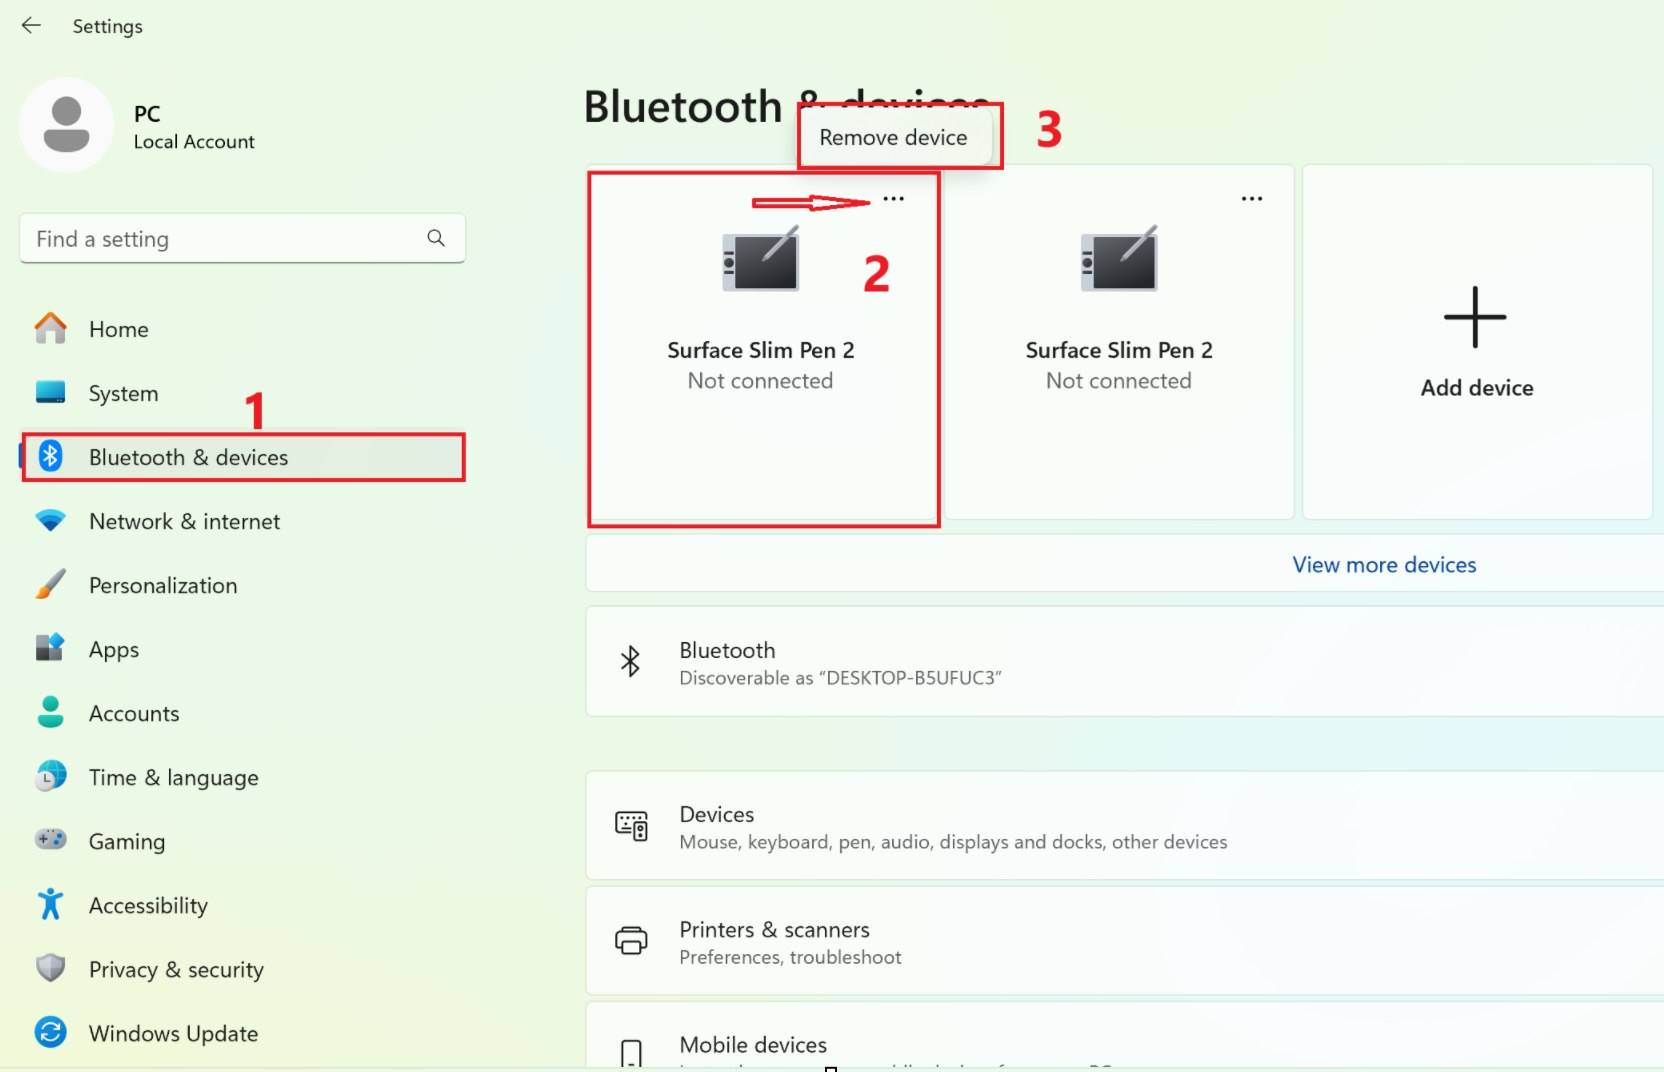Click the Time & language globe icon
Image resolution: width=1664 pixels, height=1072 pixels.
point(50,777)
